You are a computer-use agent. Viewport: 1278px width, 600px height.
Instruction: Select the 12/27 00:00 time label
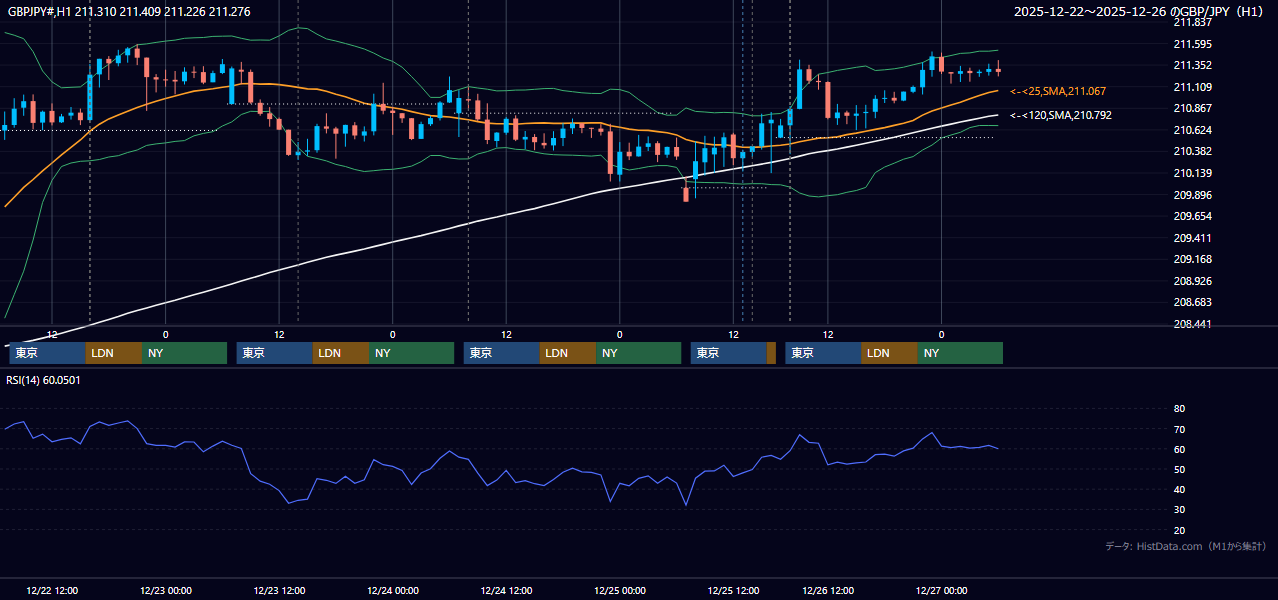click(941, 590)
